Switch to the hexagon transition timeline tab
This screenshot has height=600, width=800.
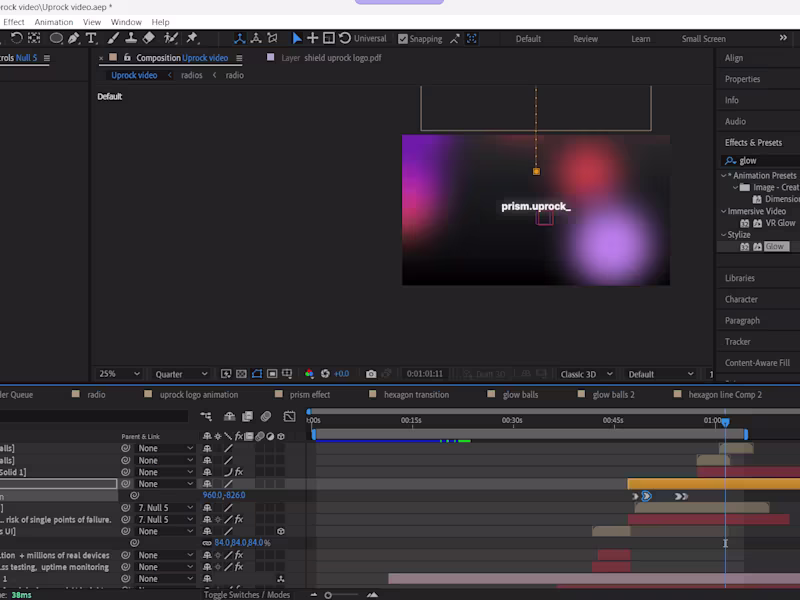pos(416,394)
